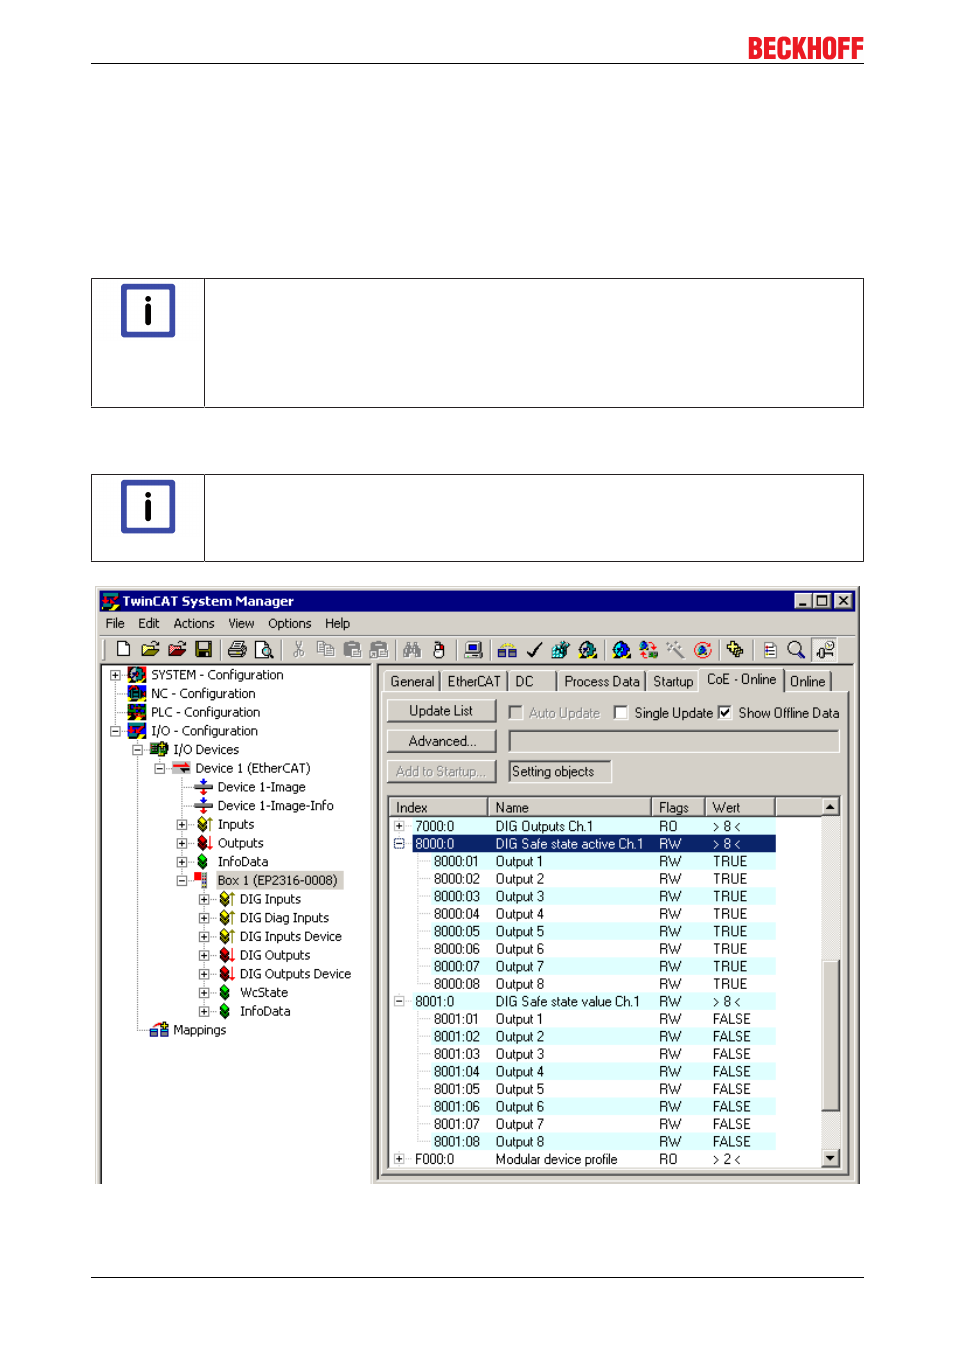Click the NC - Configuration tree node
The height and width of the screenshot is (1350, 954).
[x=203, y=693]
